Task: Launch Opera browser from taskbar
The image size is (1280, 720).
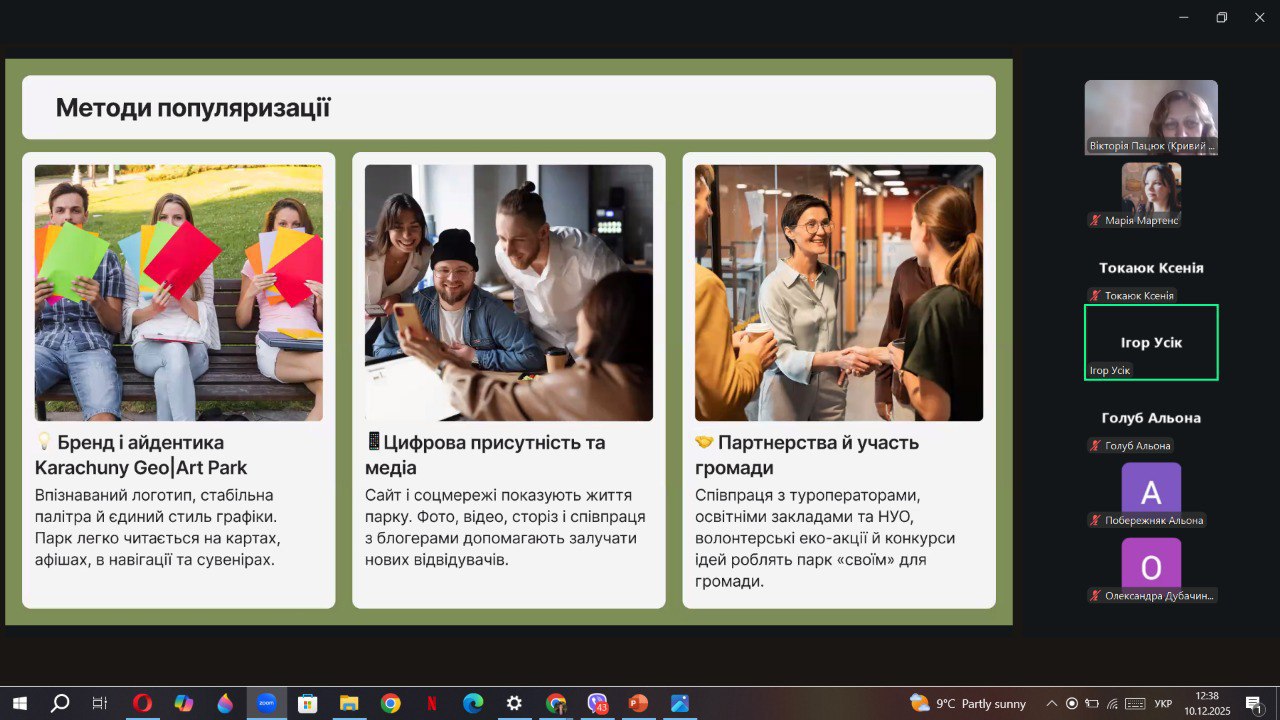Action: [x=142, y=703]
